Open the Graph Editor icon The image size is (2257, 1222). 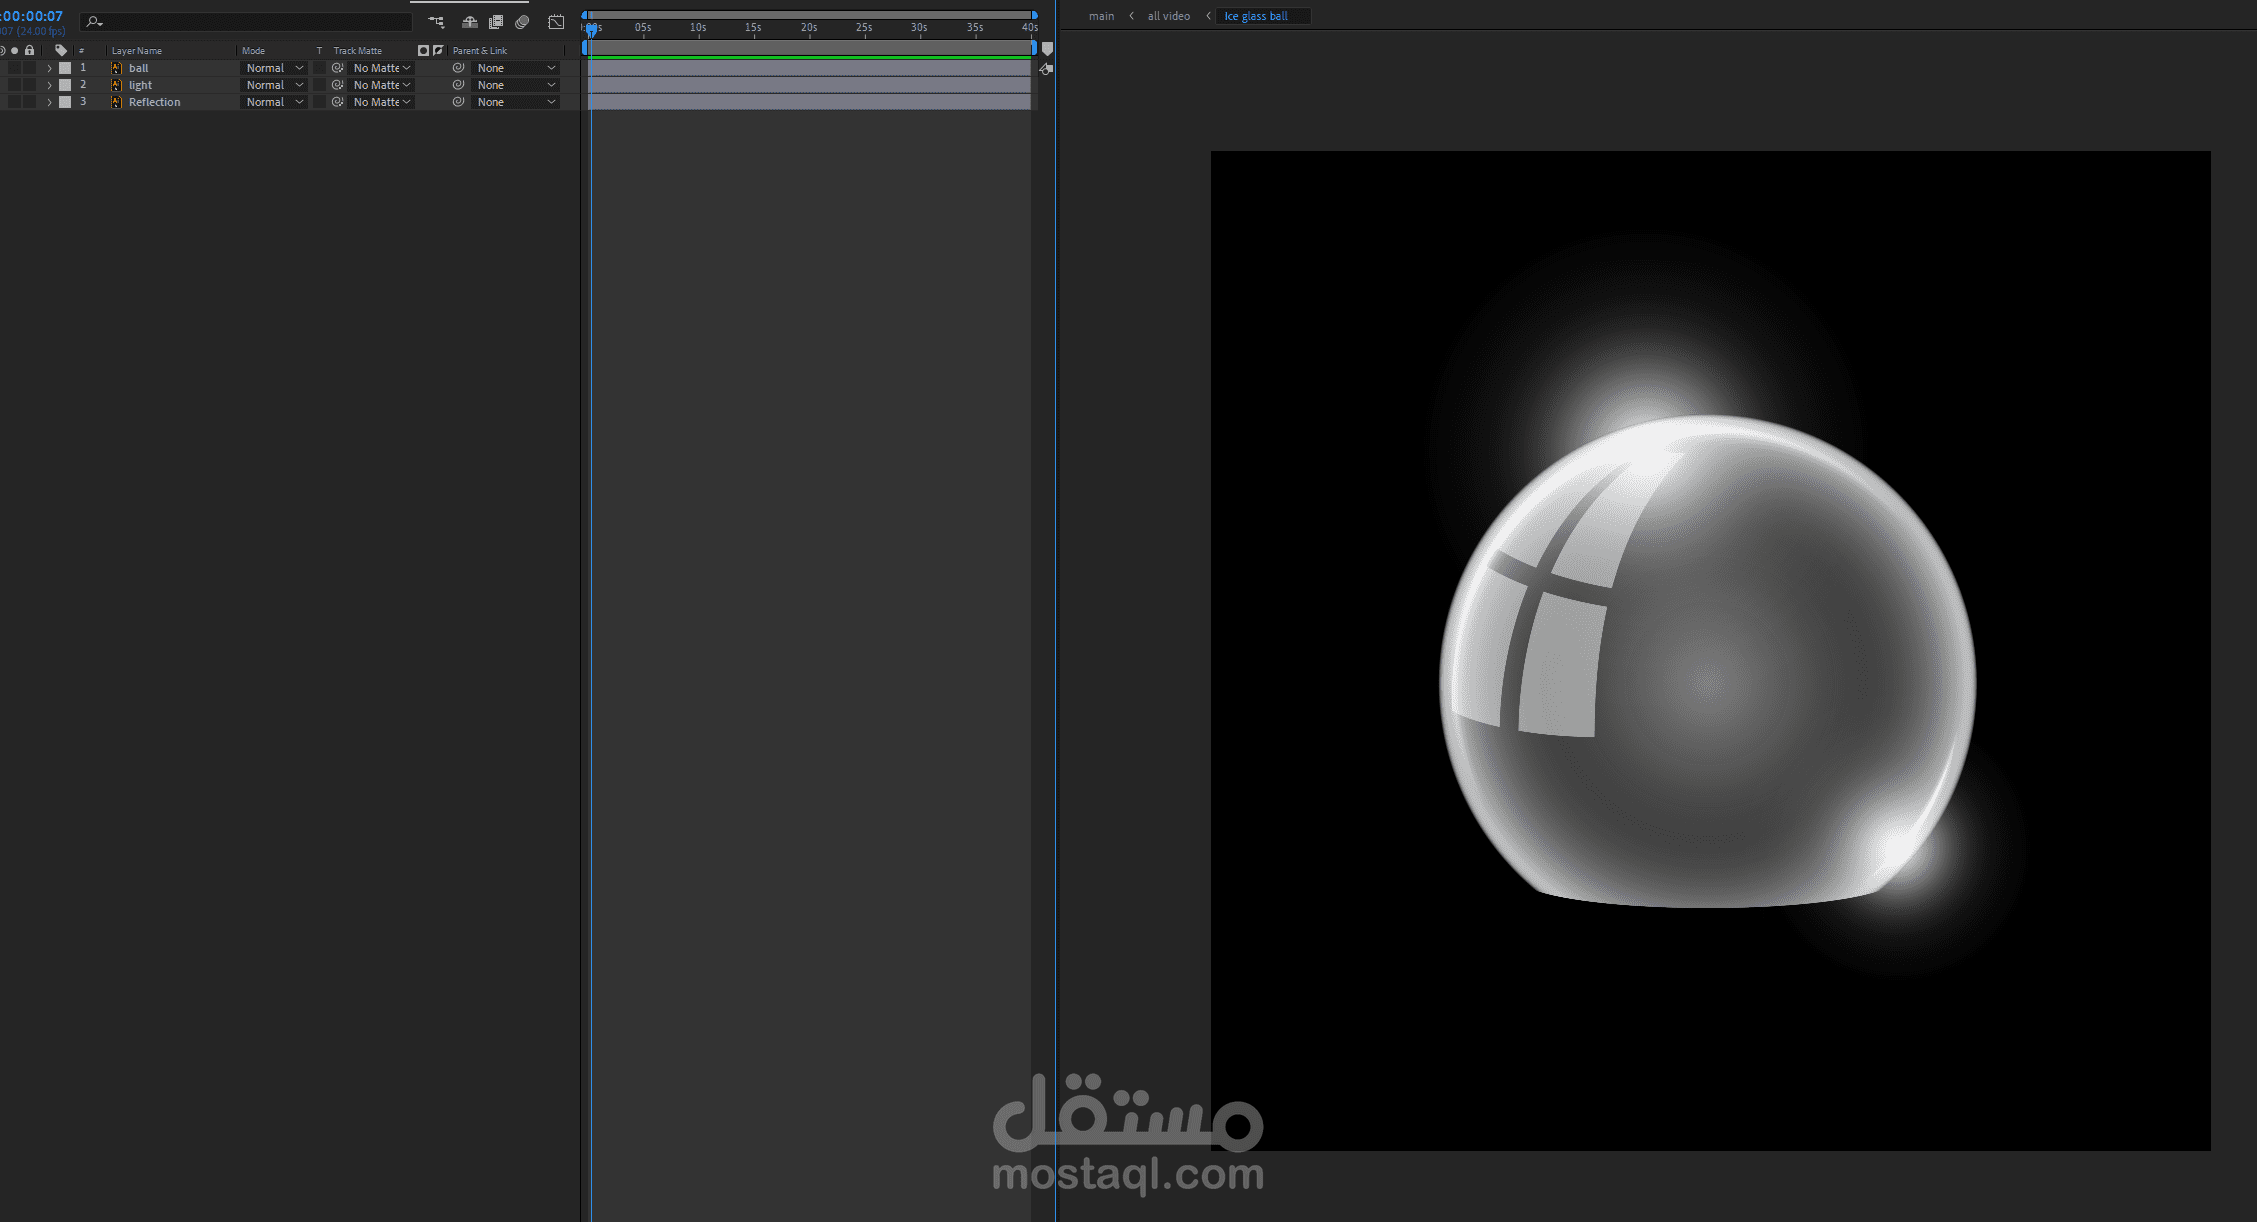tap(556, 22)
